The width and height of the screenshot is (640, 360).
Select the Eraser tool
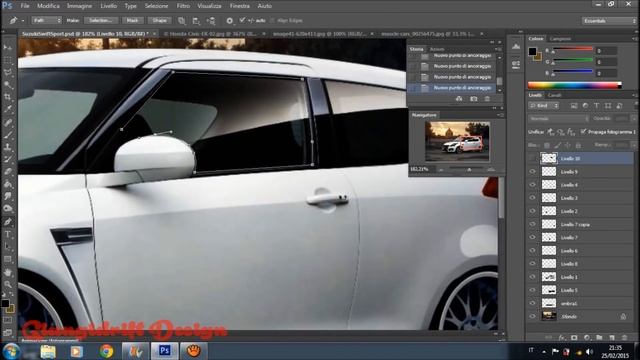click(x=8, y=172)
